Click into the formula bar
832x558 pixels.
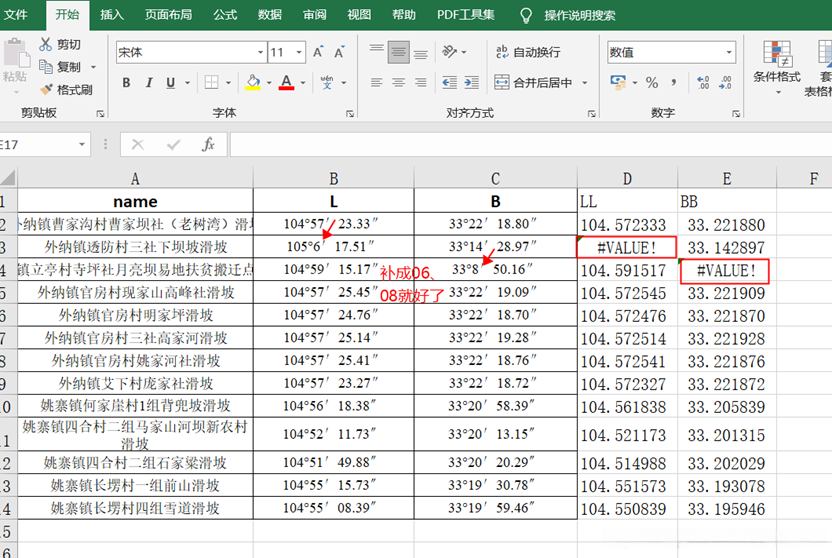531,144
